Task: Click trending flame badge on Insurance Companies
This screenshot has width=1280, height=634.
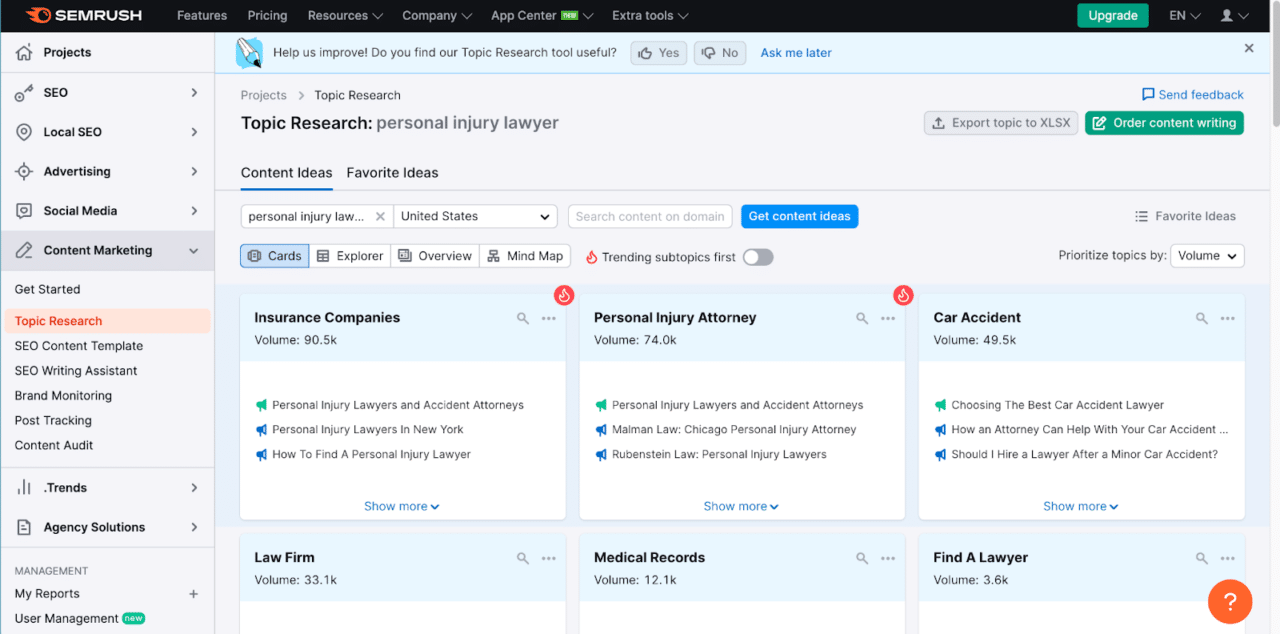Action: coord(564,295)
